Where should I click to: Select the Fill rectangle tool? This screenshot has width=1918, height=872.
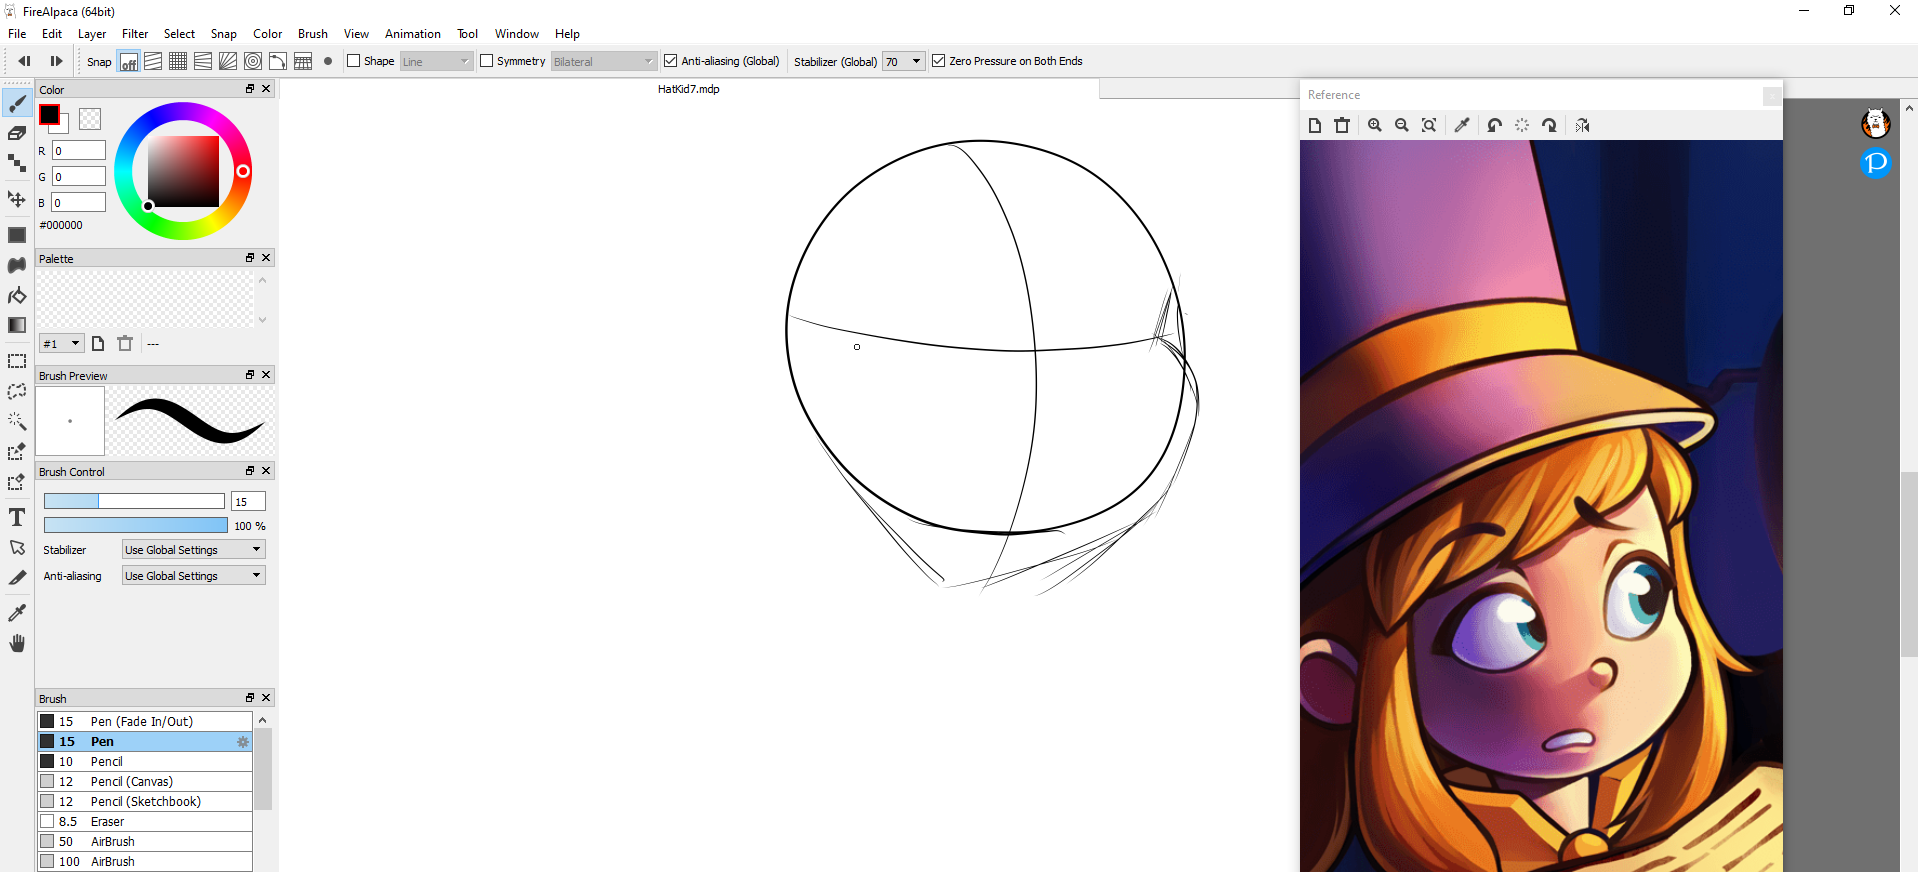[17, 235]
